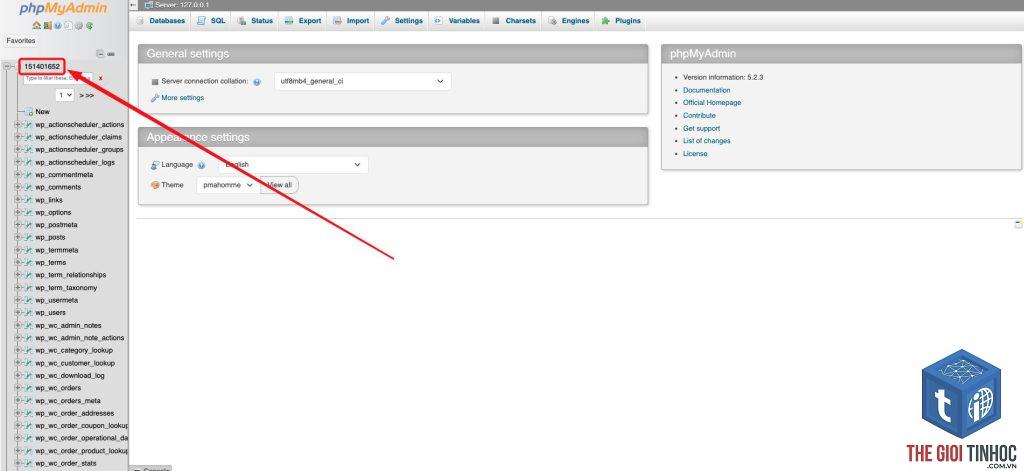Open the Server connection collation dropdown

pos(362,82)
